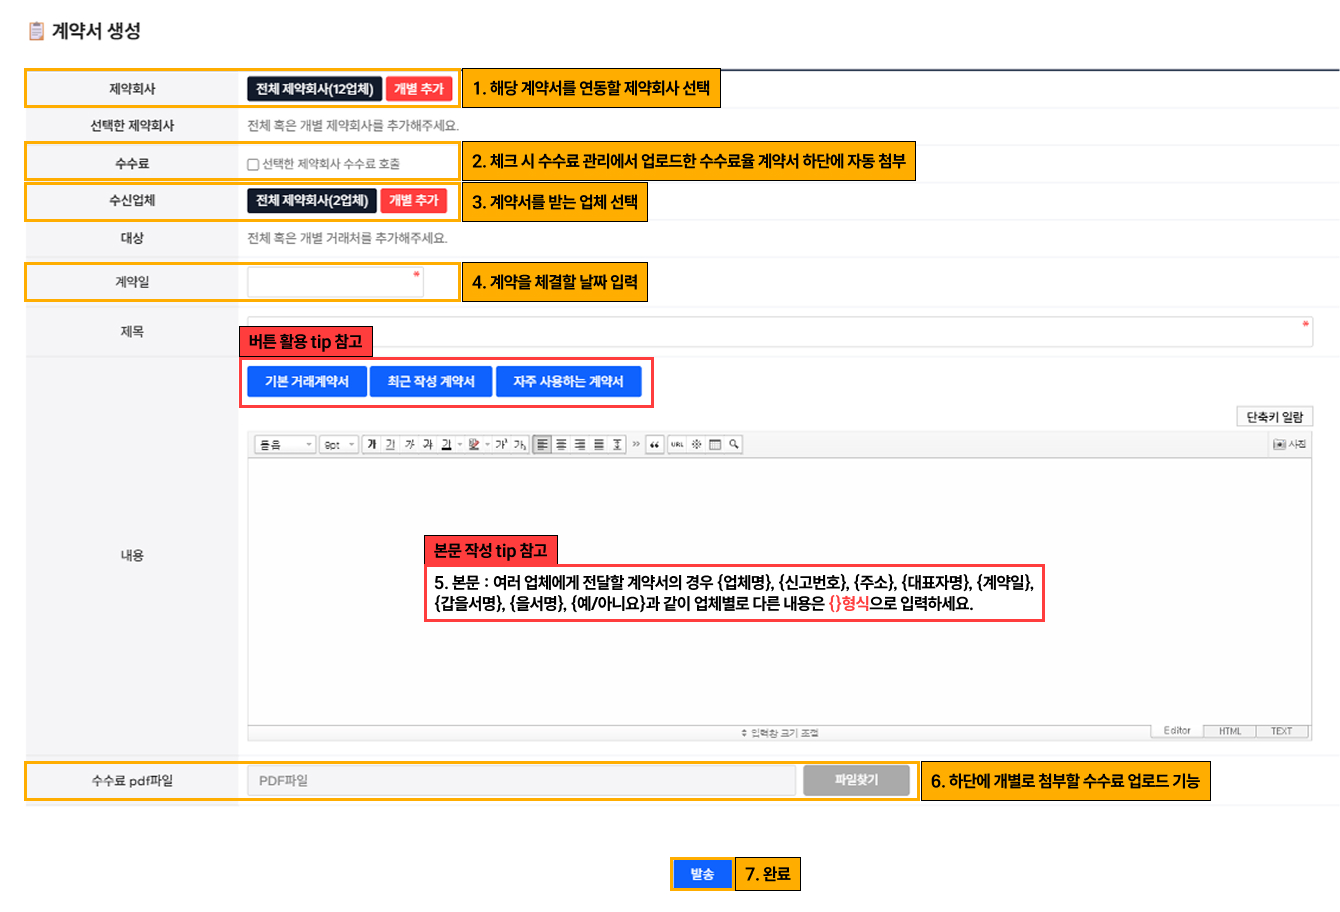Image resolution: width=1340 pixels, height=912 pixels.
Task: Apply the font color icon
Action: click(x=446, y=444)
